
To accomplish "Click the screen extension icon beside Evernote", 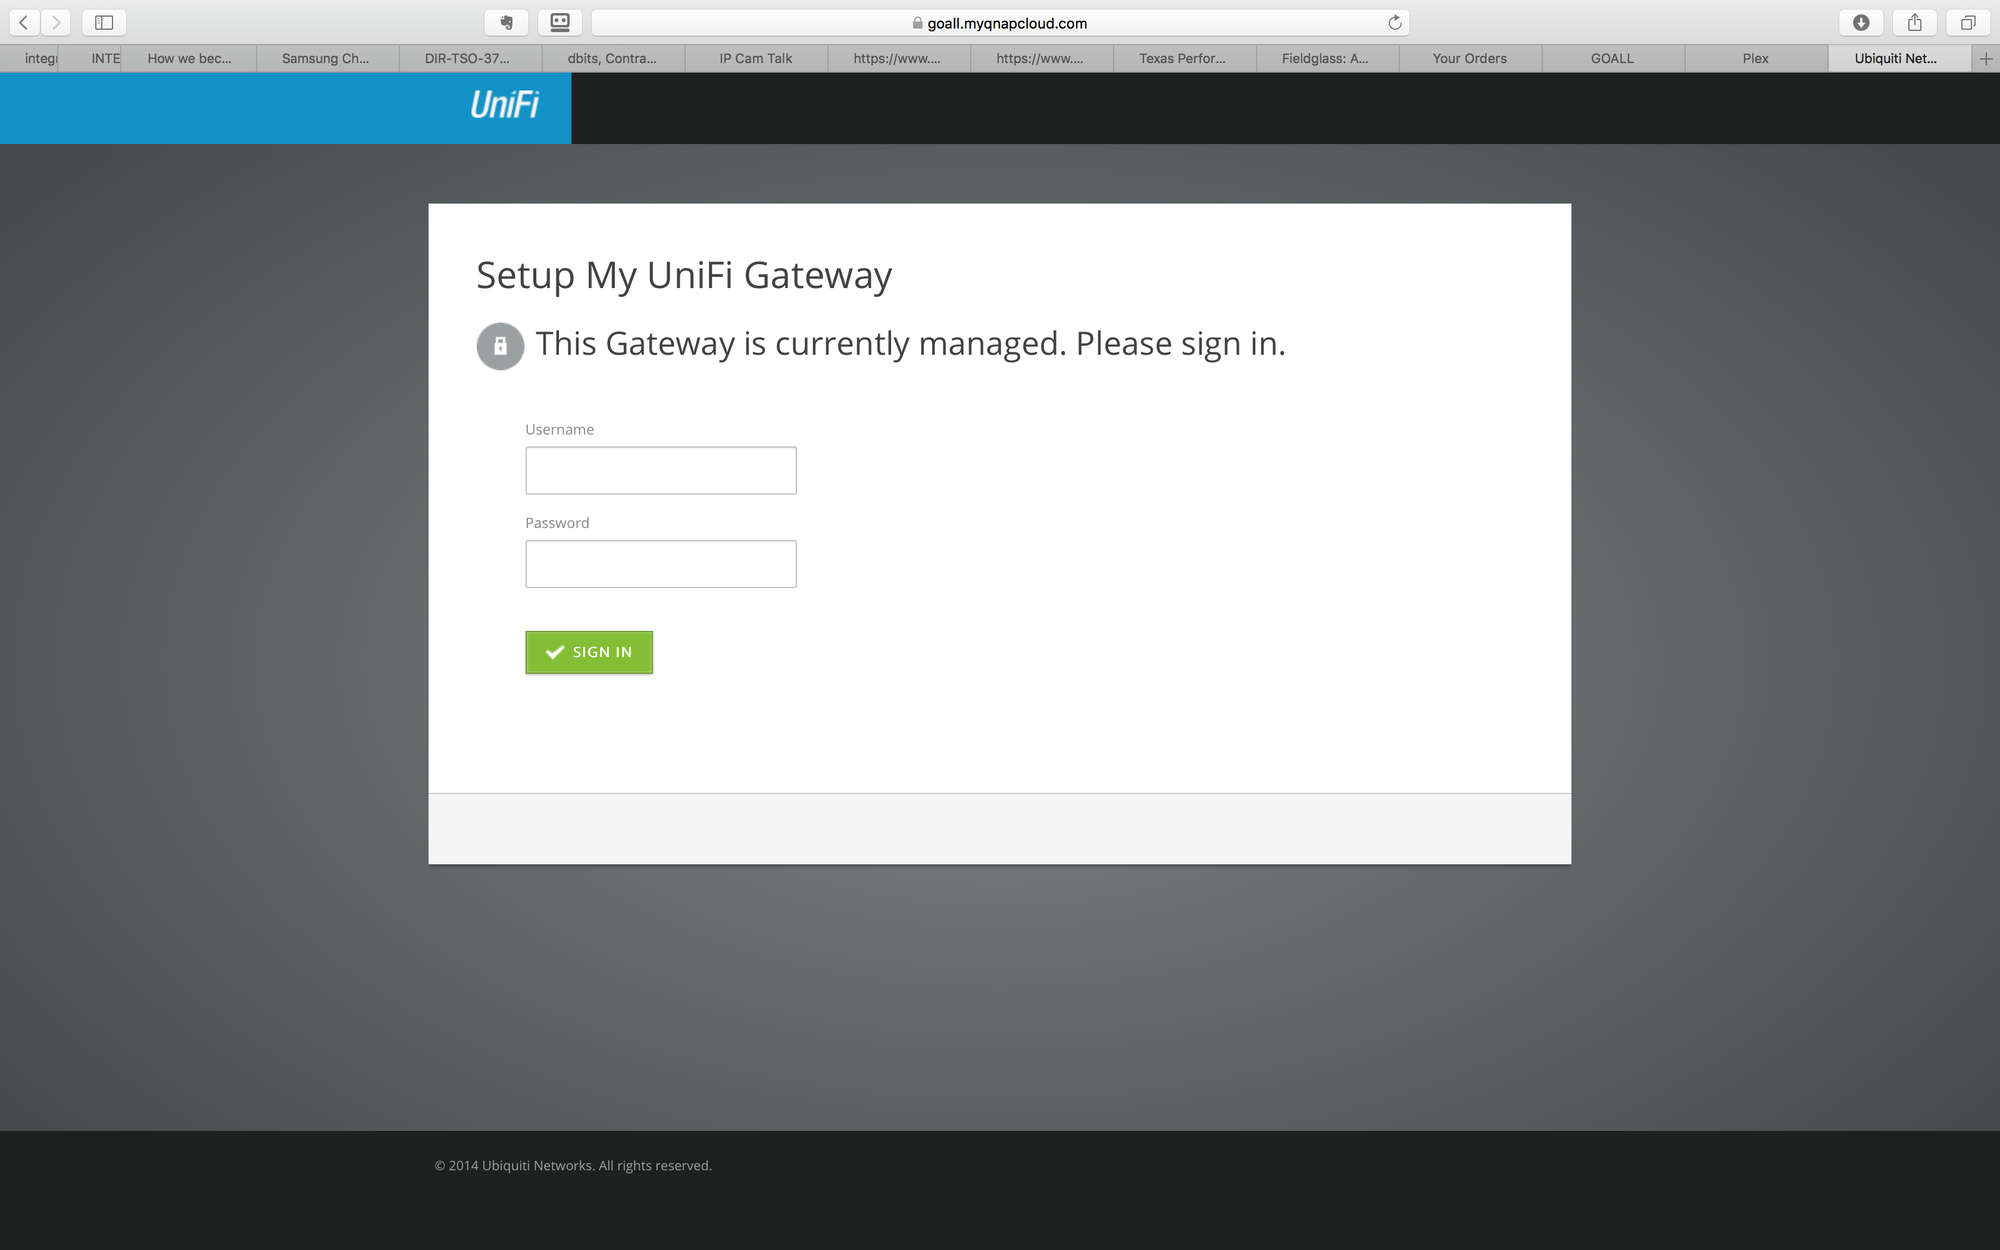I will (x=560, y=22).
